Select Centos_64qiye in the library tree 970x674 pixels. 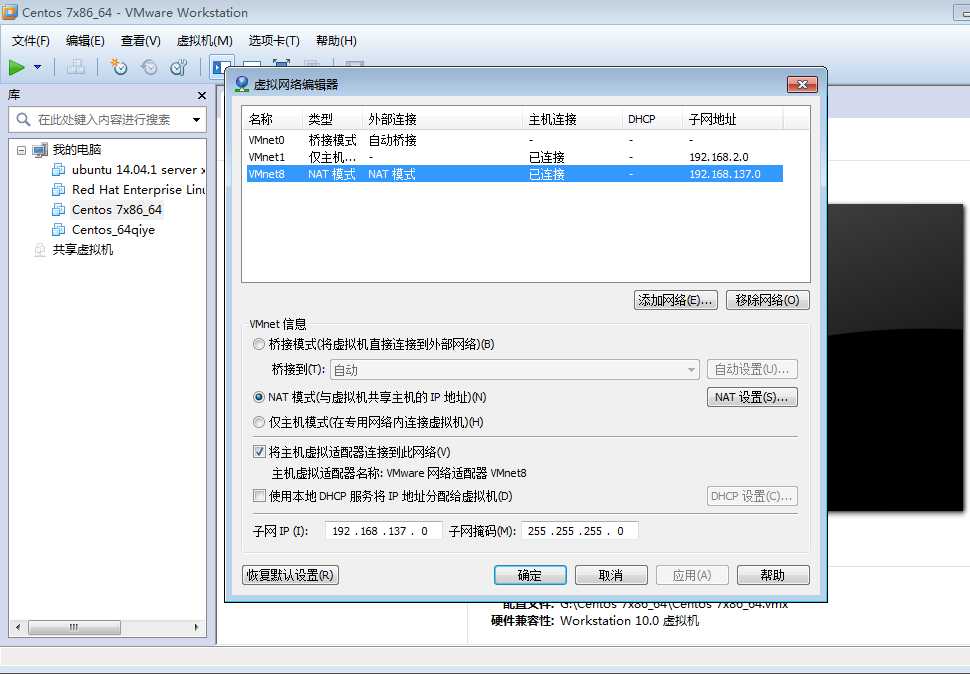click(x=113, y=229)
